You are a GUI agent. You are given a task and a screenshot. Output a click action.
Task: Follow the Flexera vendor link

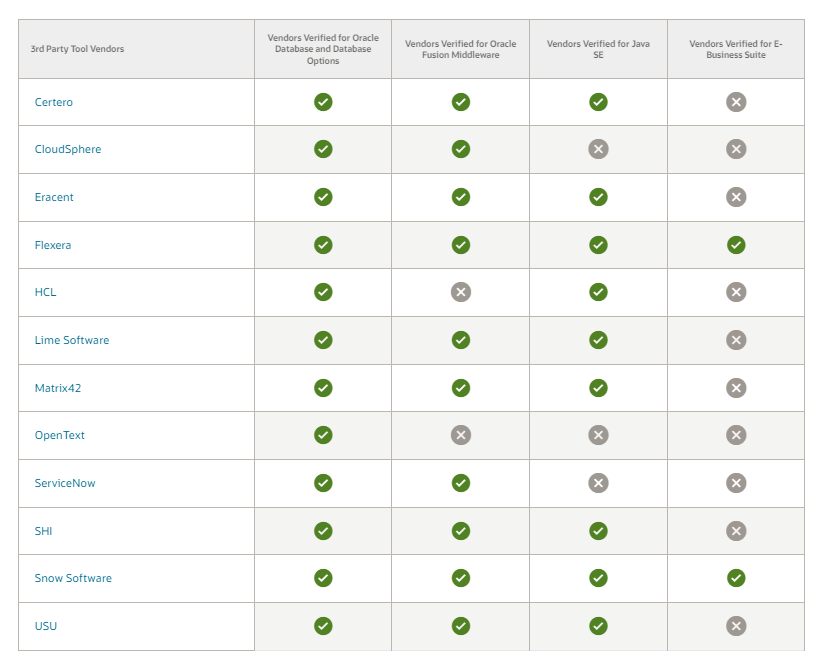[53, 245]
